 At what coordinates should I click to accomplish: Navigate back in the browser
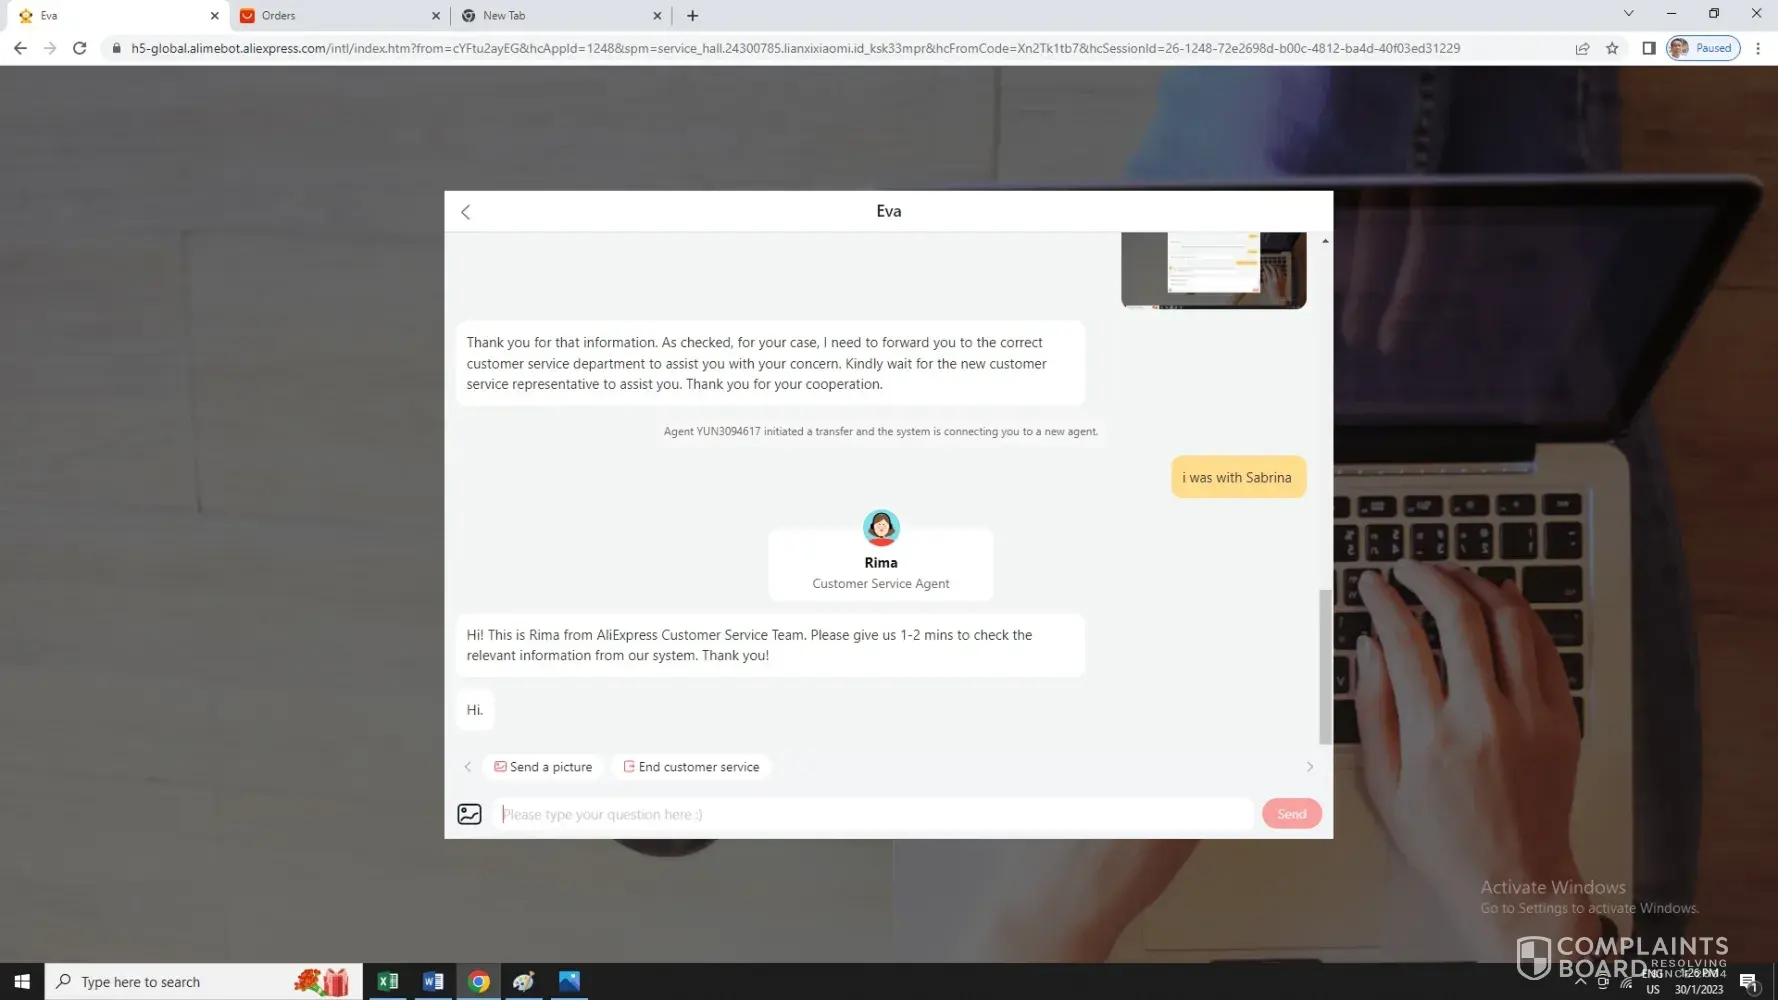click(20, 48)
